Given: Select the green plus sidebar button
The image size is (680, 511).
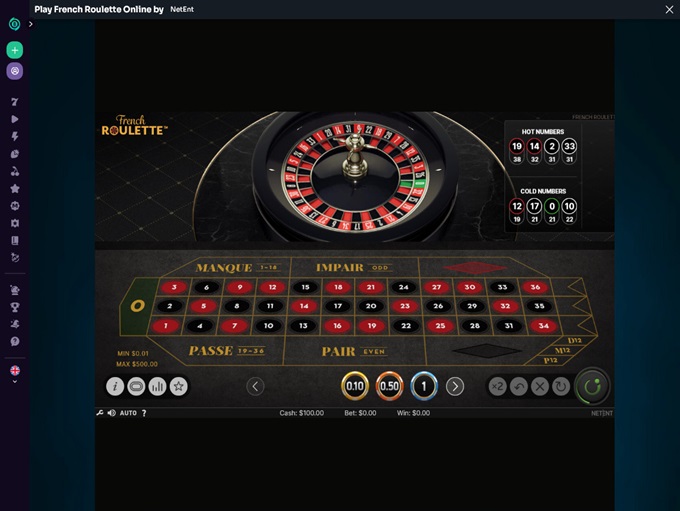Looking at the screenshot, I should tap(15, 50).
